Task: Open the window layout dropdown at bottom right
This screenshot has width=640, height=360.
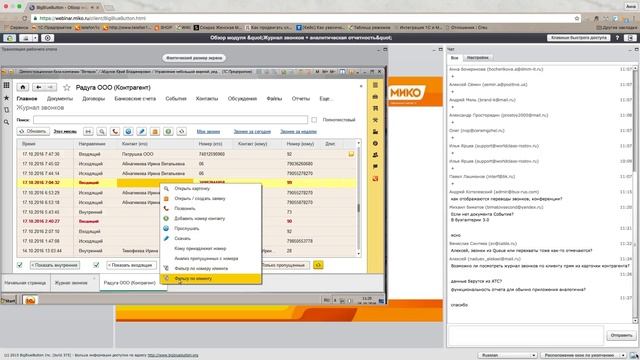Action: 584,355
